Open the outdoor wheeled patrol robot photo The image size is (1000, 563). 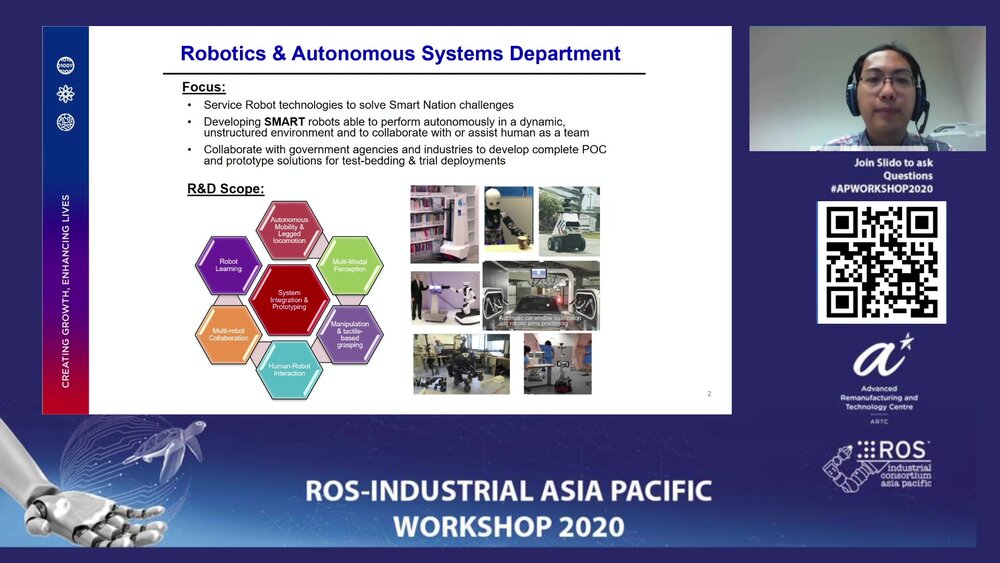(569, 221)
